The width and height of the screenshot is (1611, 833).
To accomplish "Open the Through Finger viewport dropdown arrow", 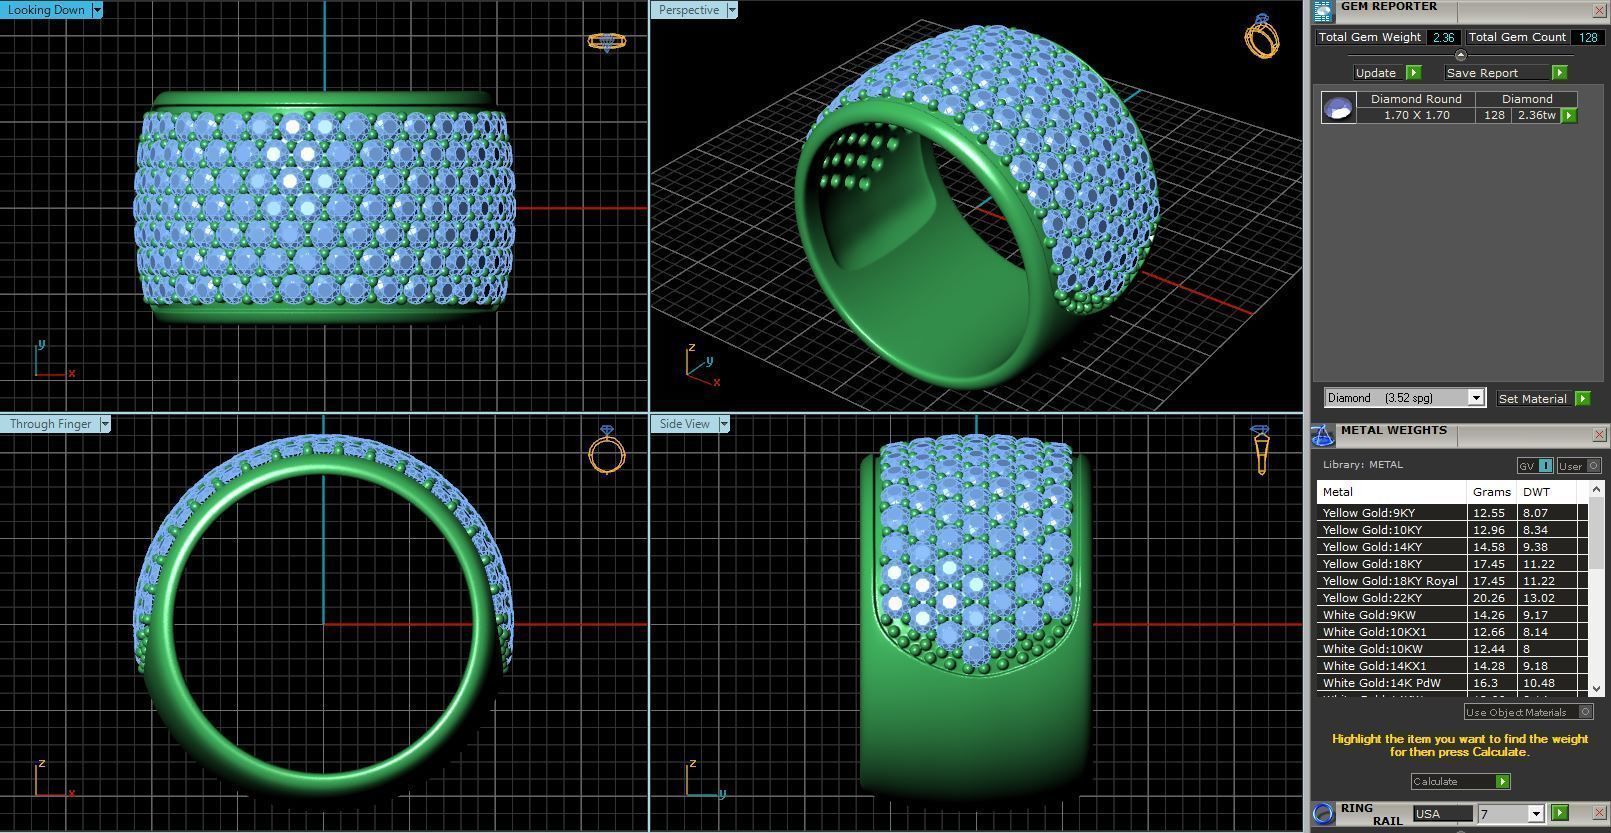I will [105, 424].
